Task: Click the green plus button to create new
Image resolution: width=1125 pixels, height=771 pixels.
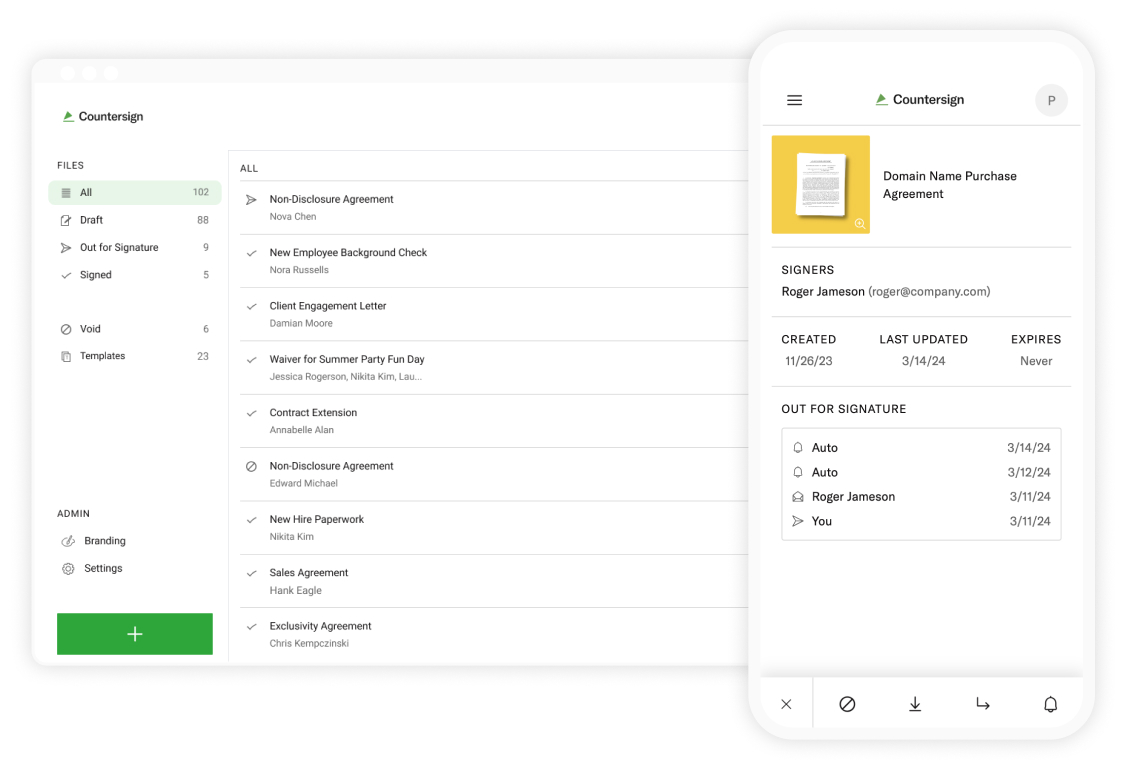Action: pos(134,634)
